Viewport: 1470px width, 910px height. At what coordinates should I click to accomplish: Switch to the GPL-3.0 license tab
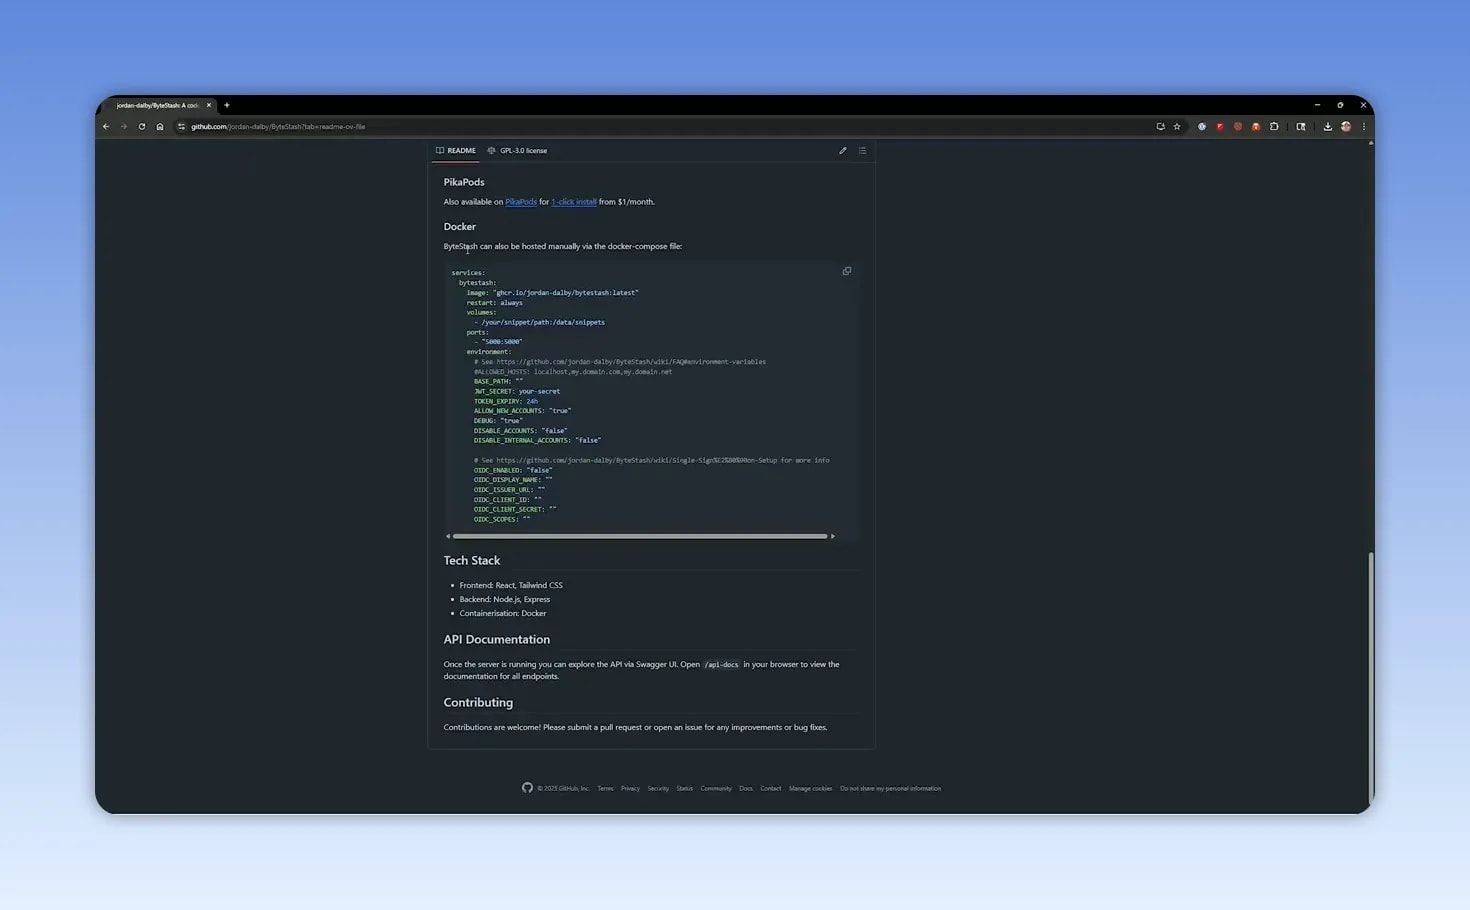point(517,151)
